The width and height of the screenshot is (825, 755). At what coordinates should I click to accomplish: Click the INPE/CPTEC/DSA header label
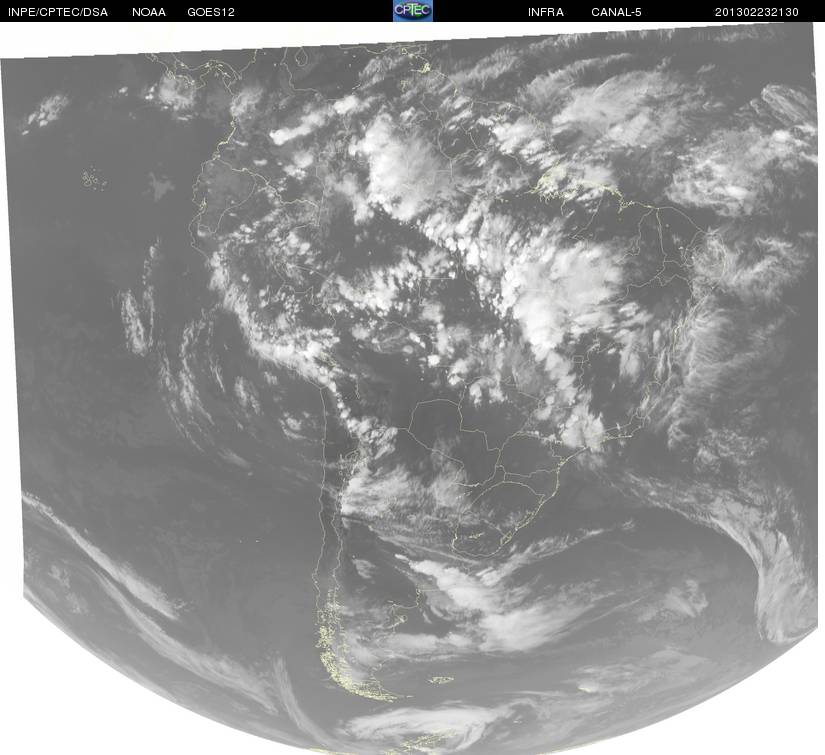58,12
